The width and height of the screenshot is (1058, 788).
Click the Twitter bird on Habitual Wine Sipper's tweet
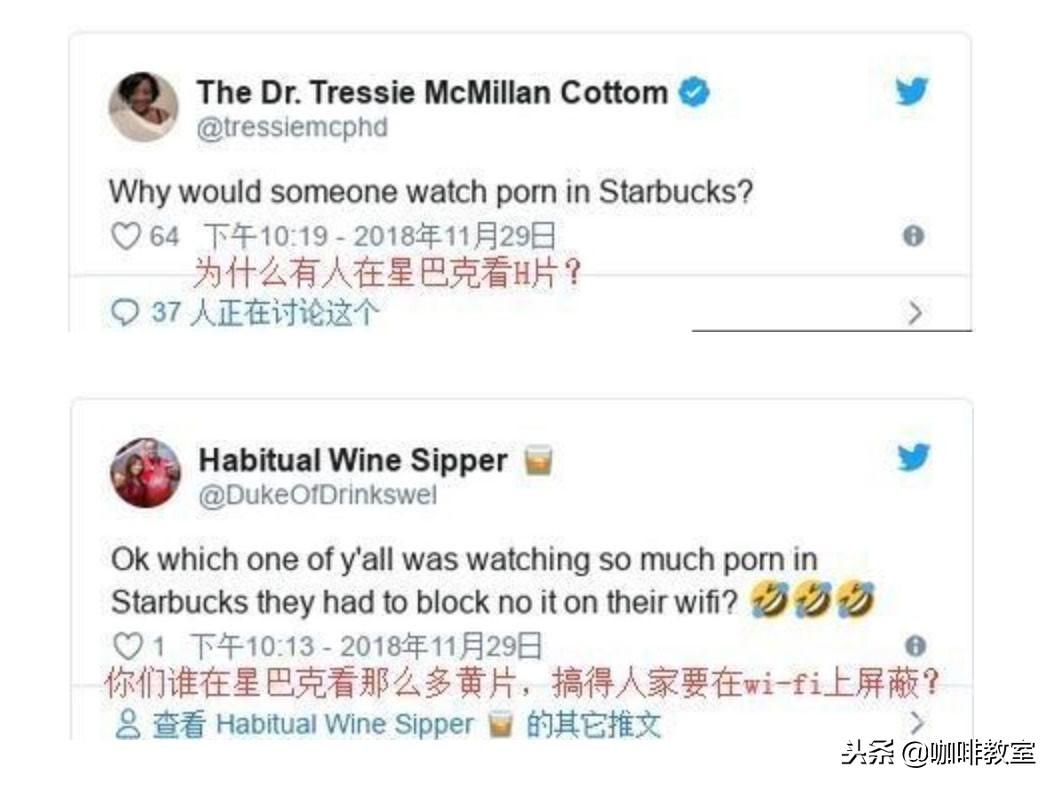(x=914, y=457)
